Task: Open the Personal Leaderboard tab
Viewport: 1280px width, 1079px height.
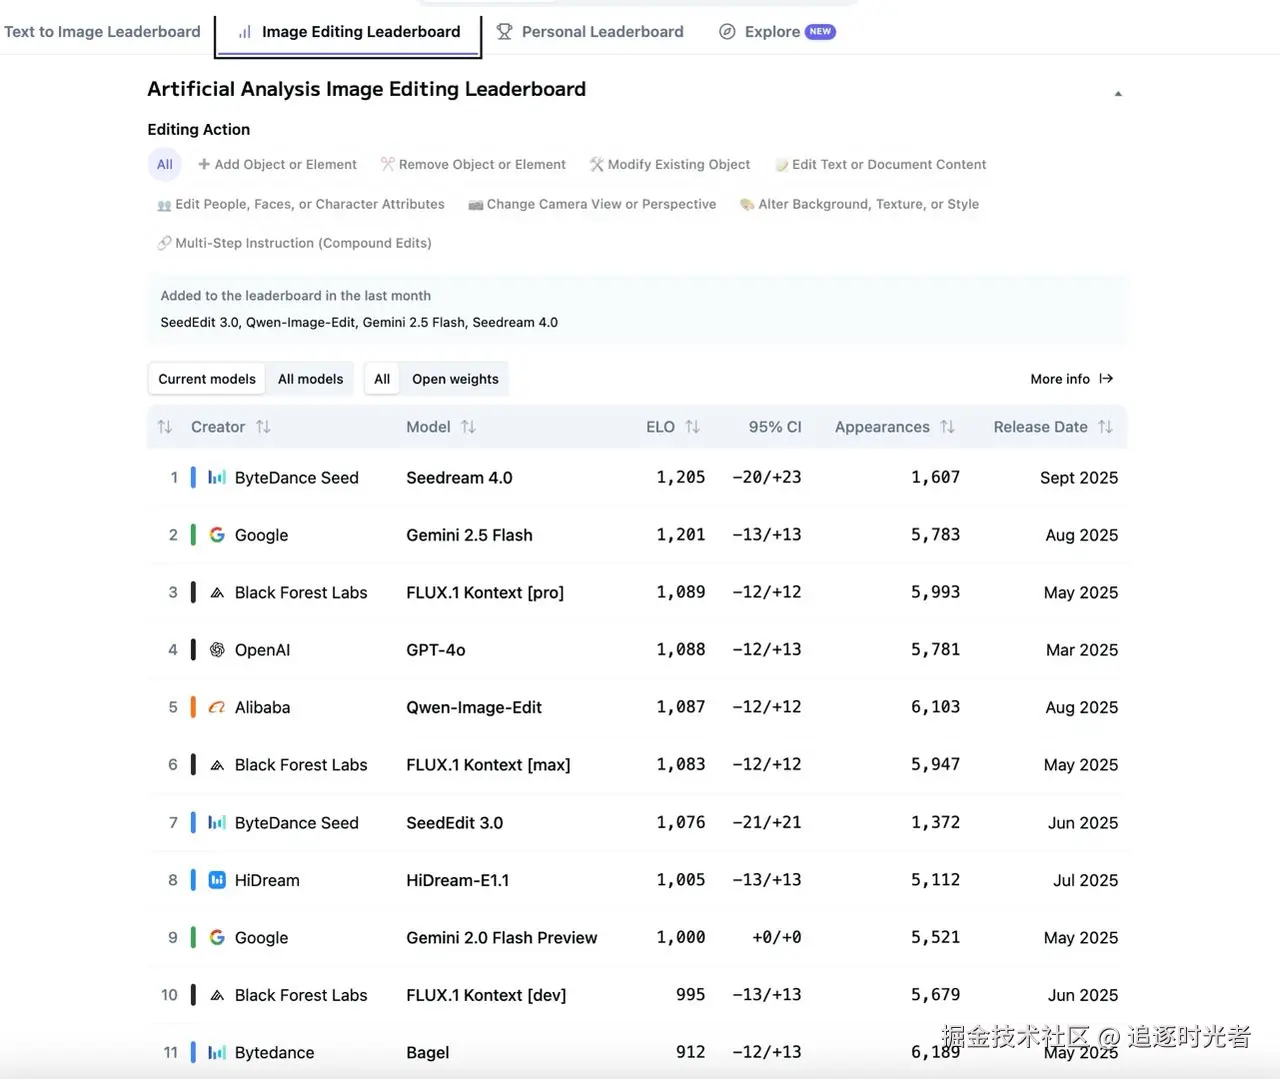Action: point(602,32)
